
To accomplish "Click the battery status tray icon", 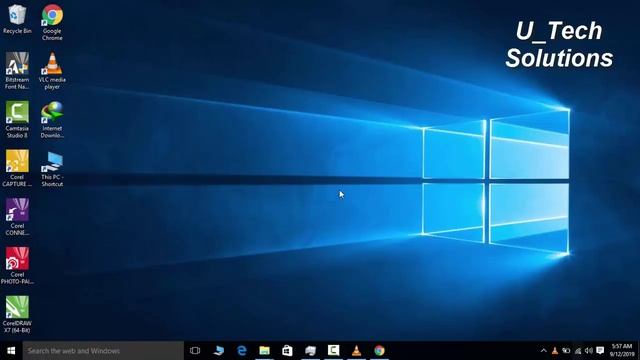I will pyautogui.click(x=566, y=351).
